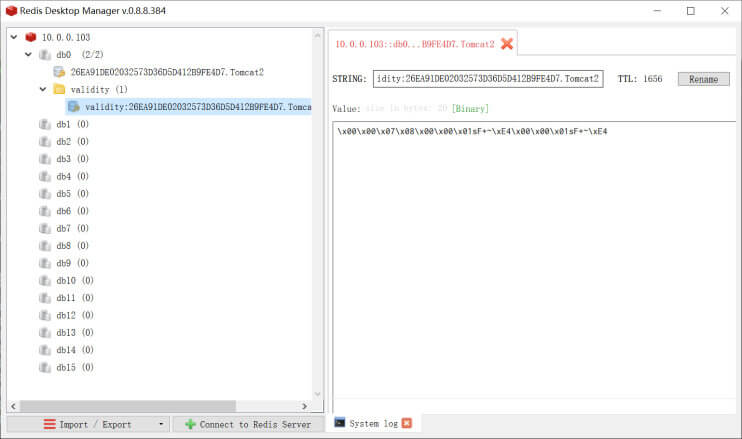Screen dimensions: 742x439
Task: Click the db14 database icon
Action: pyautogui.click(x=45, y=350)
